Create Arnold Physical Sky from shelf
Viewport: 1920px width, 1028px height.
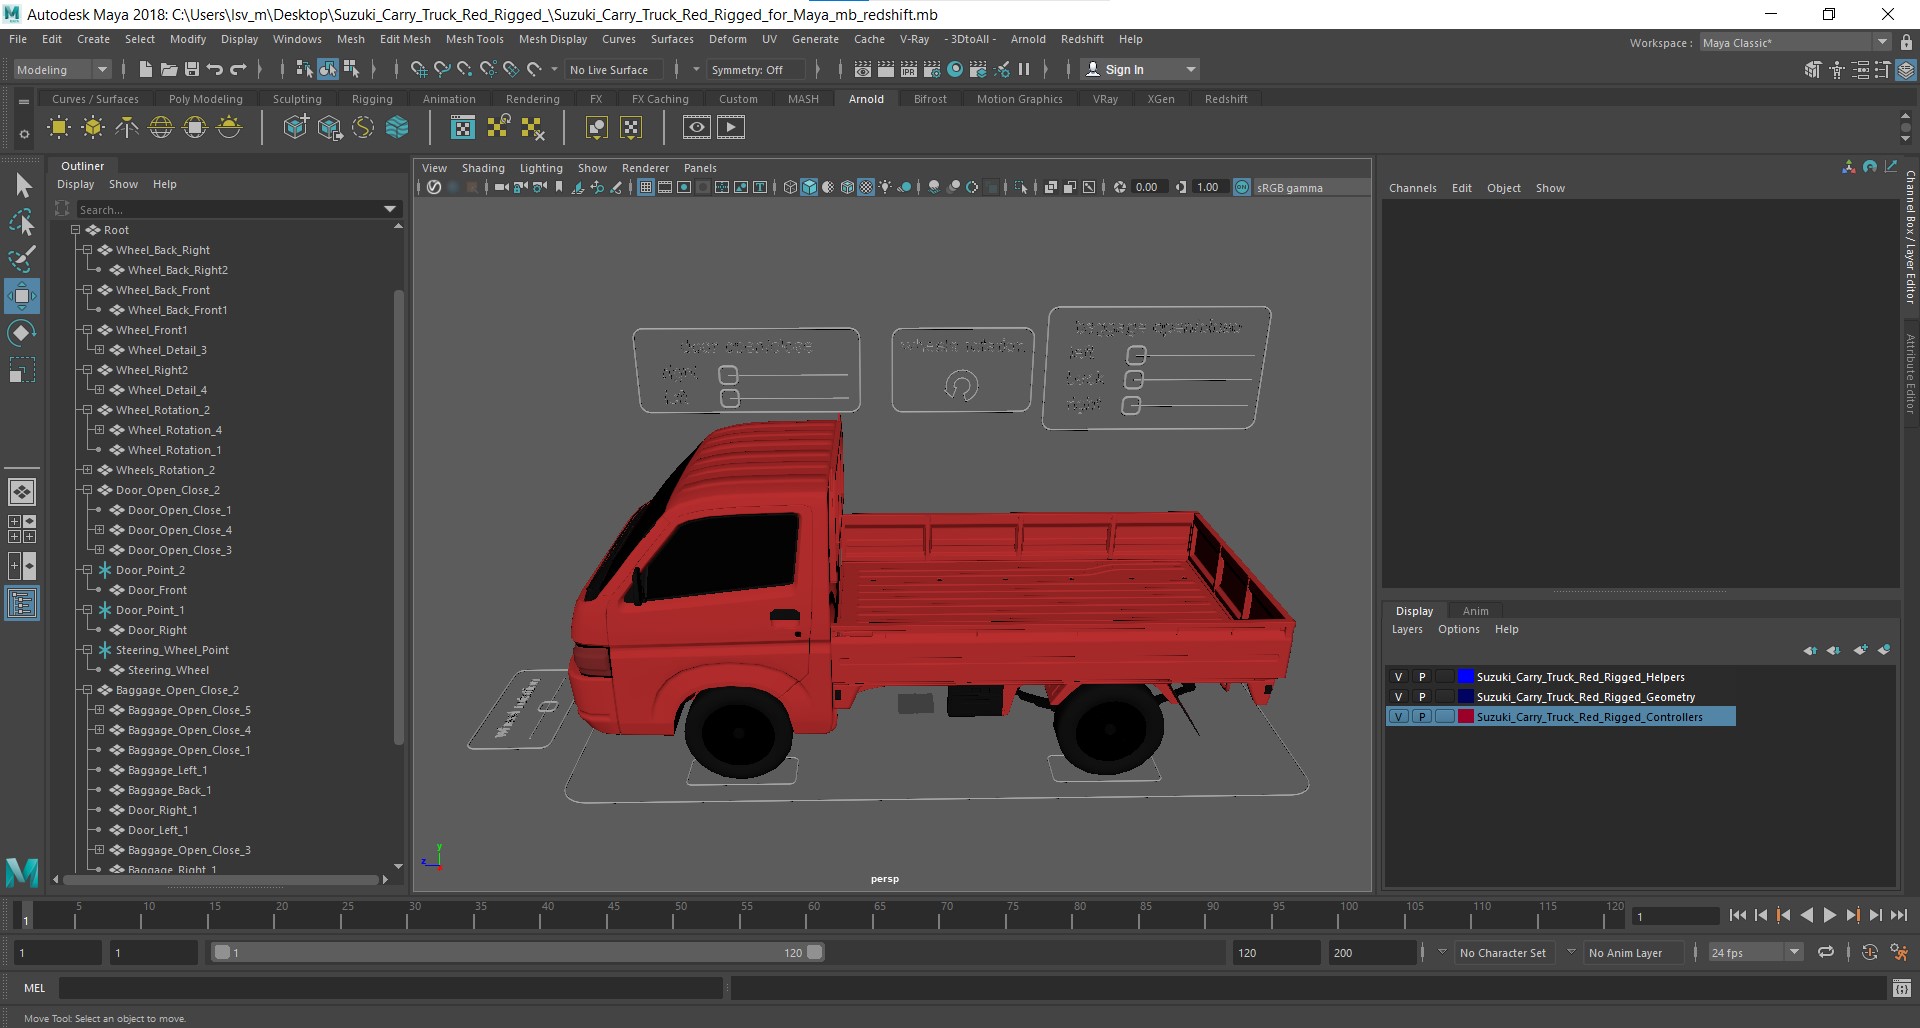229,128
